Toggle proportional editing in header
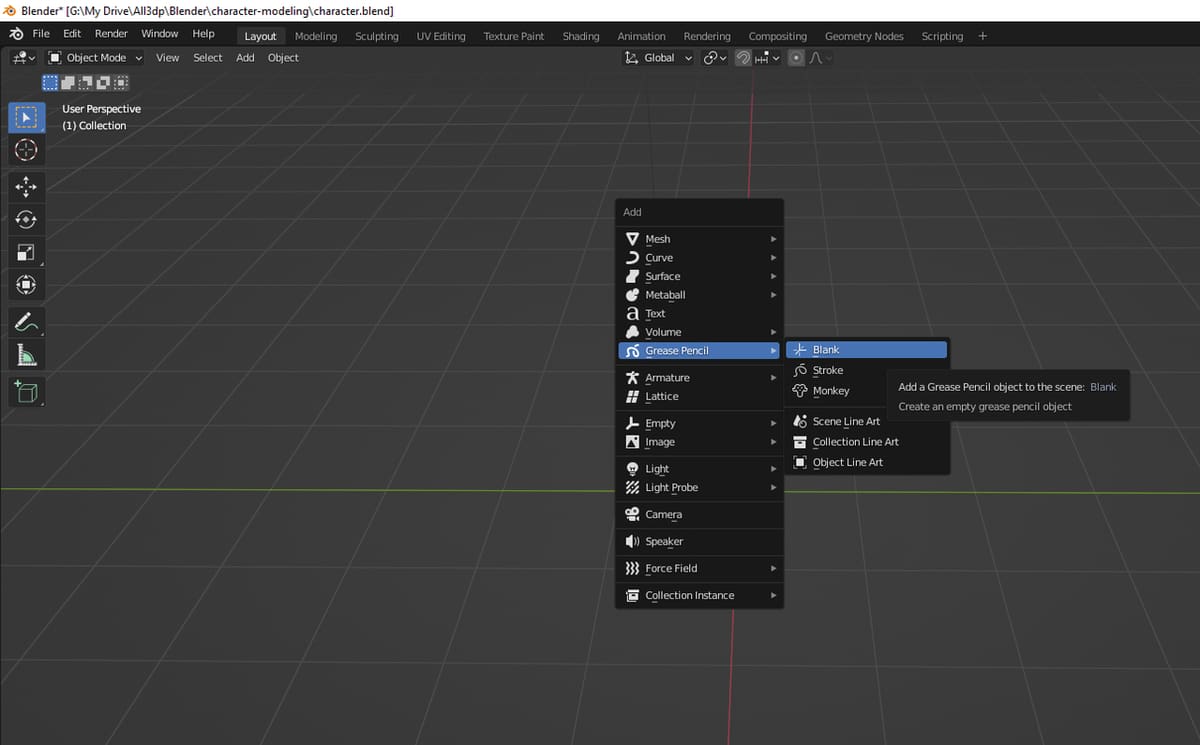The image size is (1200, 745). coord(796,58)
